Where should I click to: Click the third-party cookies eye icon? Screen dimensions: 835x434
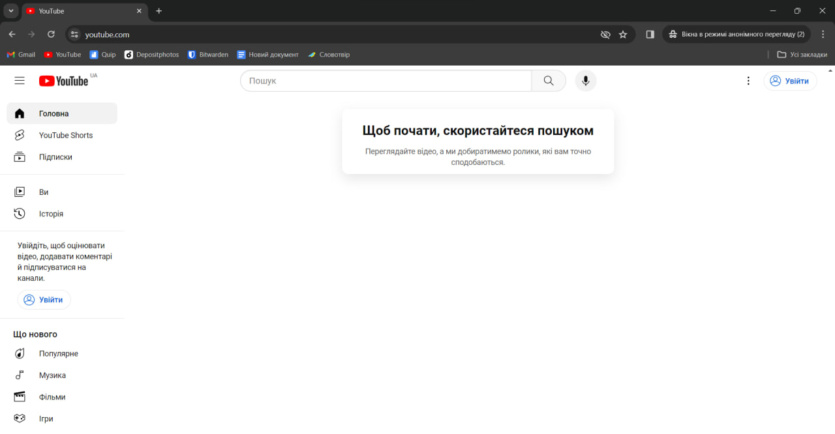(605, 35)
